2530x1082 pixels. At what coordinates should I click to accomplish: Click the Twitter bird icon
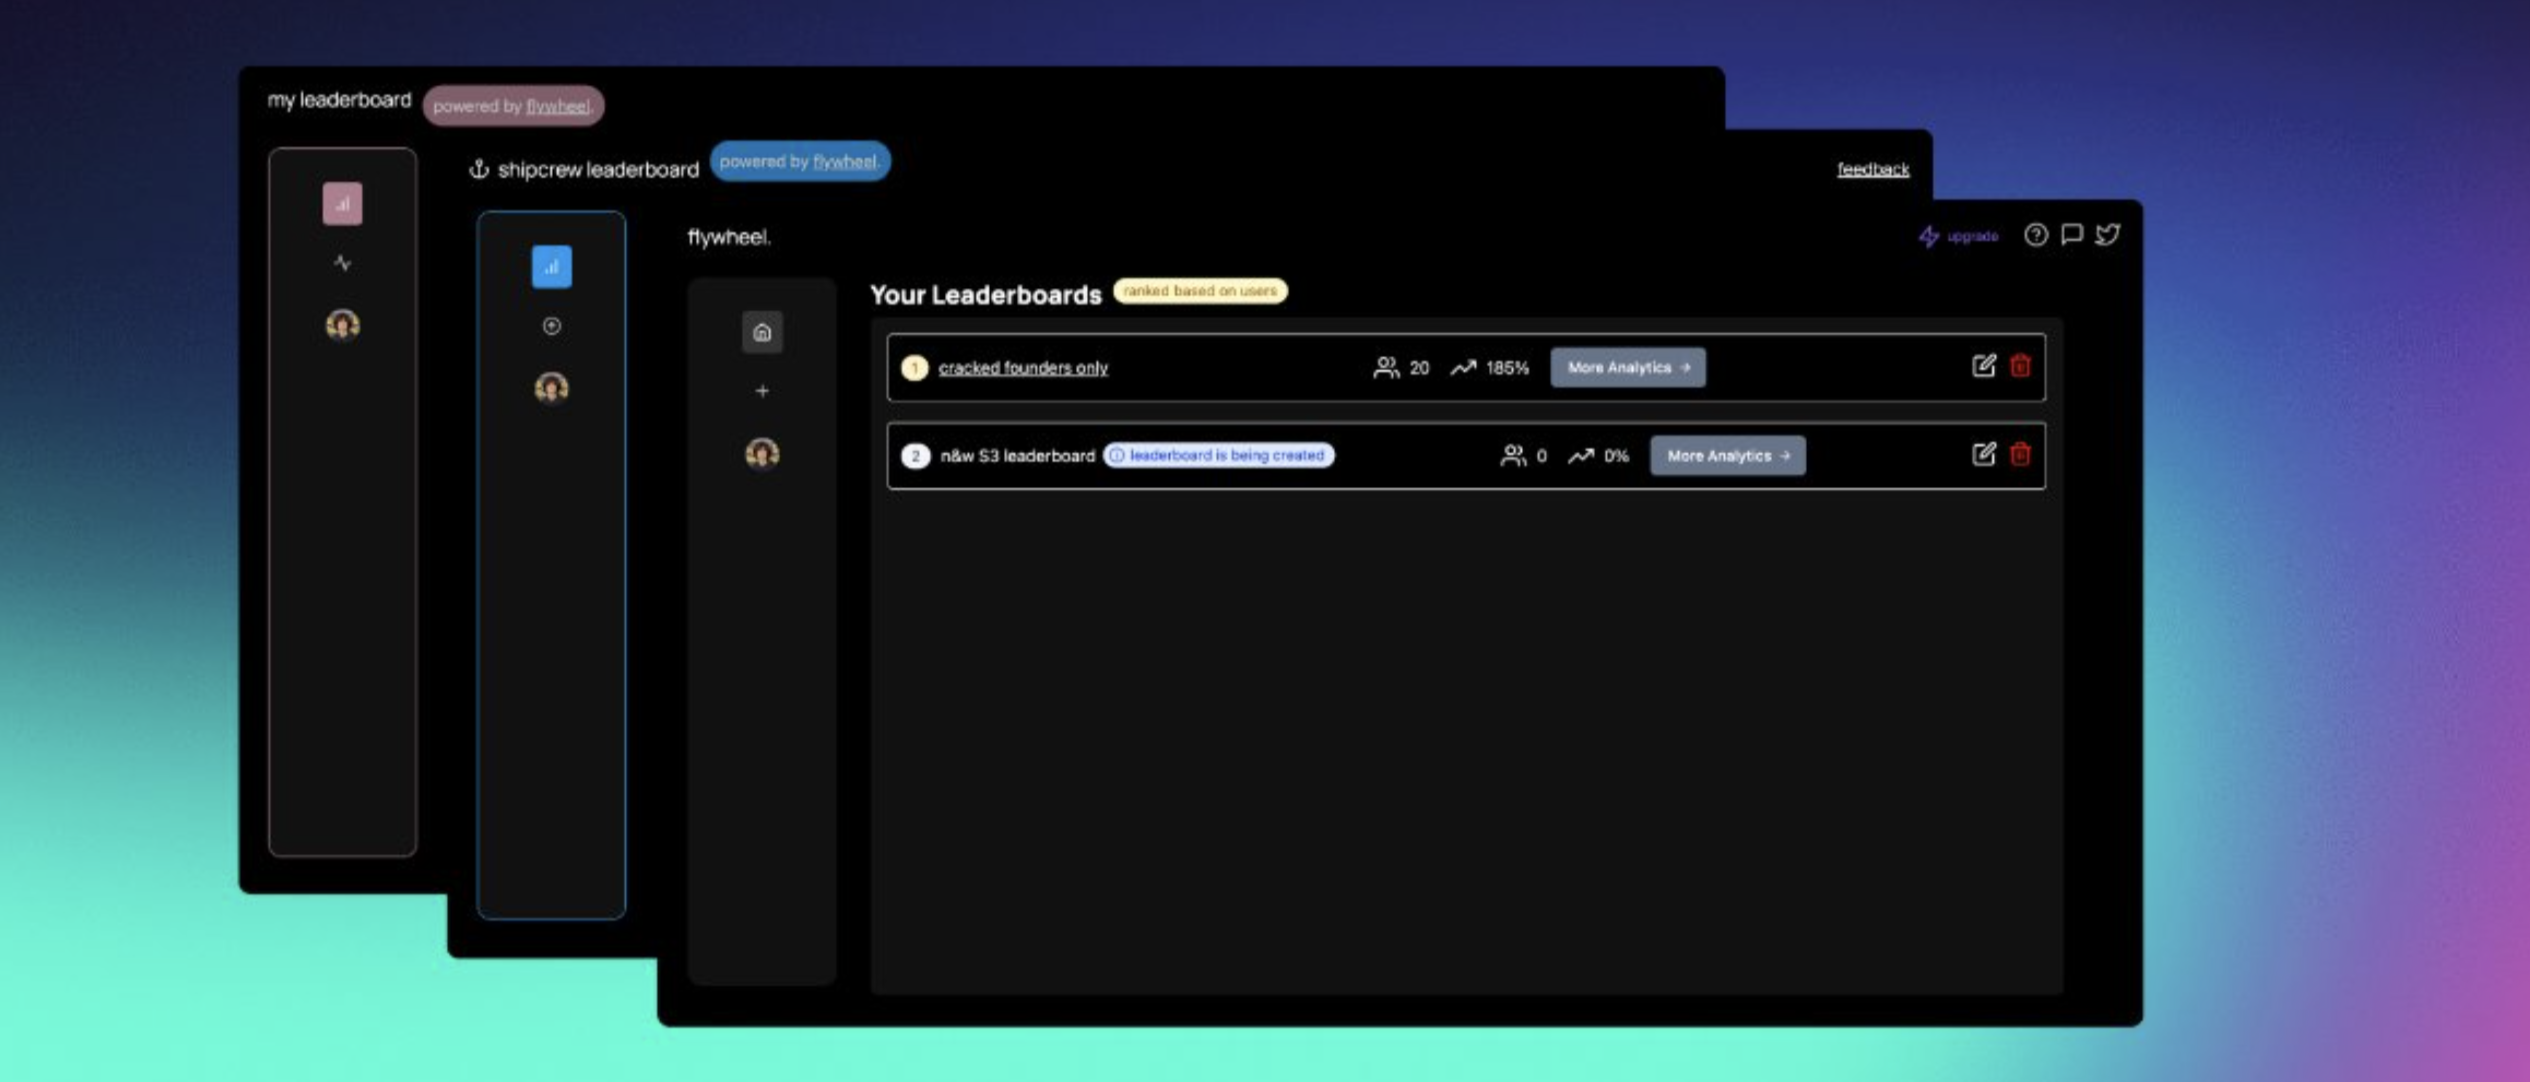pyautogui.click(x=2108, y=235)
